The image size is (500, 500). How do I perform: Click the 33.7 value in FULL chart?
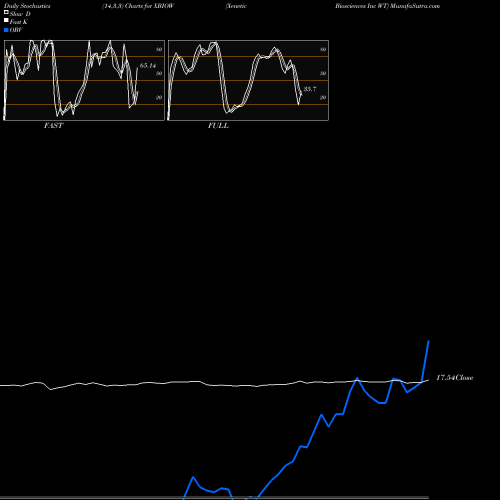(310, 89)
